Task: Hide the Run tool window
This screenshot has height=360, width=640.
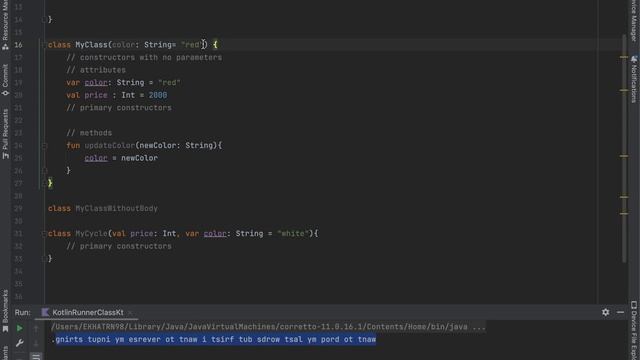Action: tap(620, 312)
